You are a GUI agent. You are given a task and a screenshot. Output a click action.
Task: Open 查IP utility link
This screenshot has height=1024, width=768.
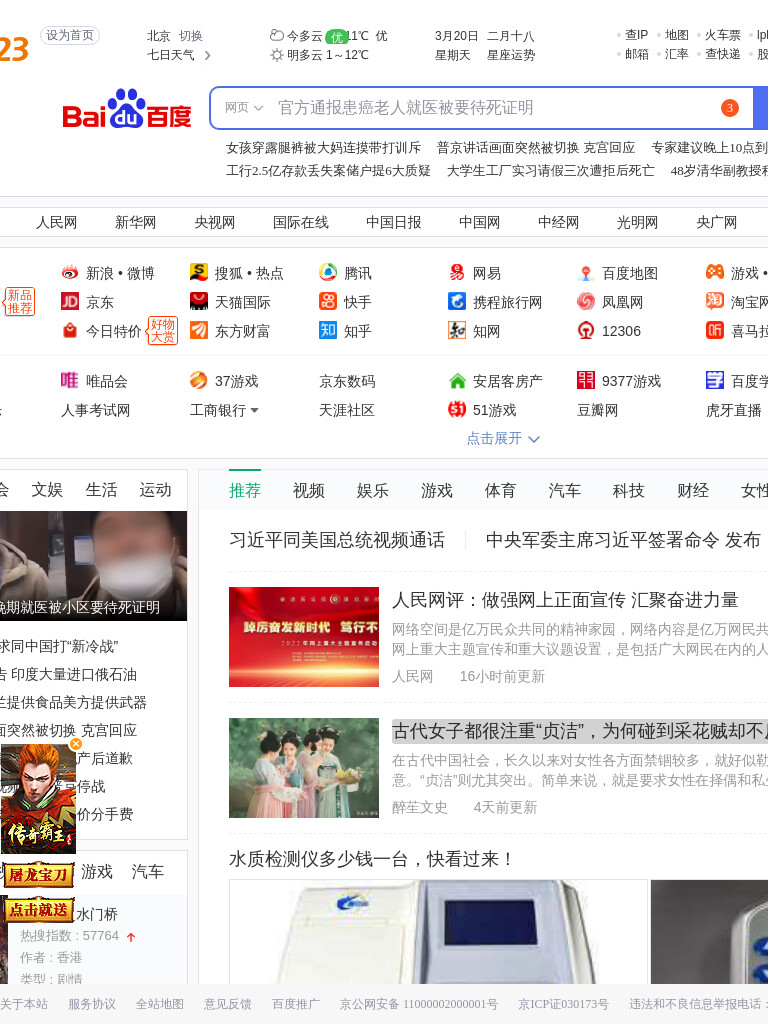(637, 35)
